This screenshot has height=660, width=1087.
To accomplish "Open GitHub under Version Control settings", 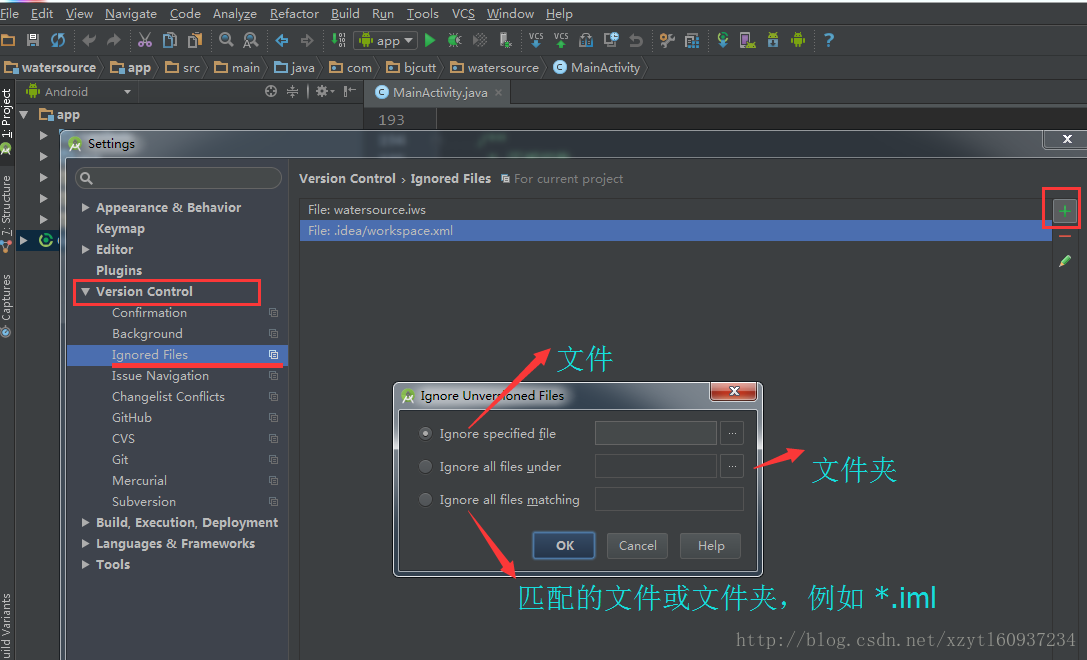I will [132, 417].
